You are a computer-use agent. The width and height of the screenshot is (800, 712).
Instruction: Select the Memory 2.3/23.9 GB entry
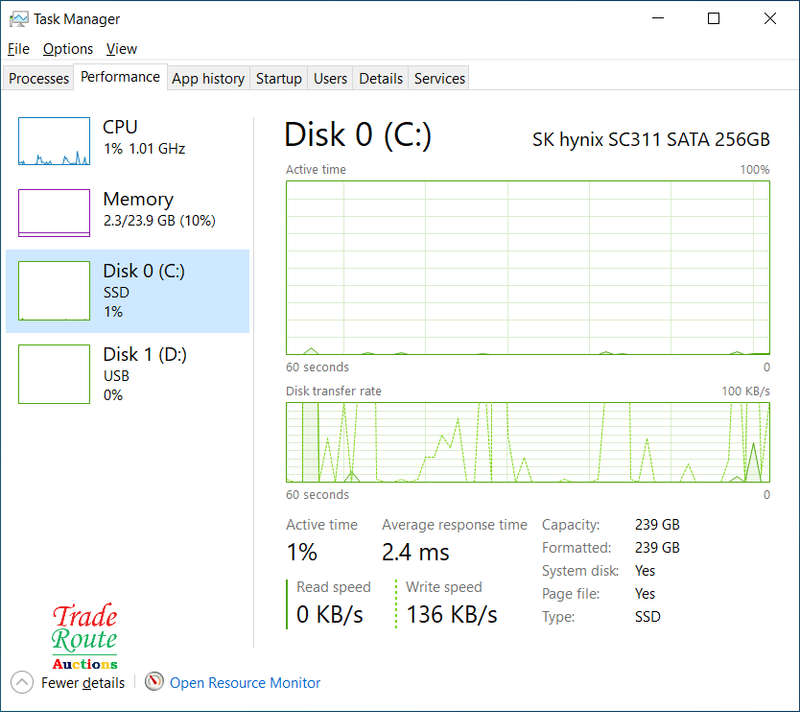click(159, 210)
